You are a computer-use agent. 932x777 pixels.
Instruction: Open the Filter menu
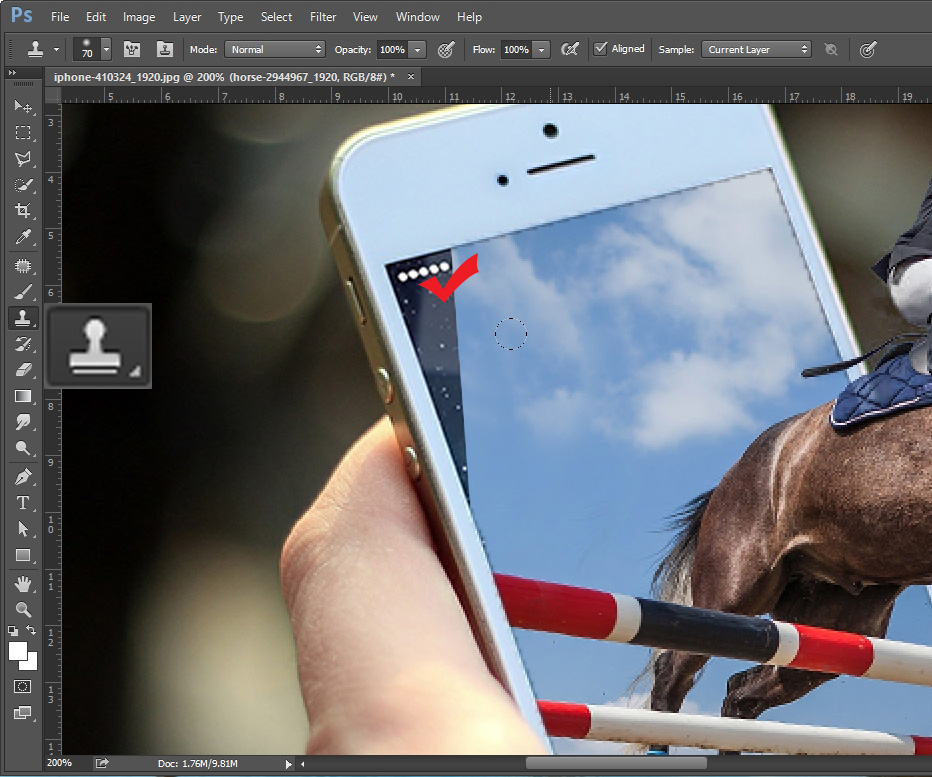[x=322, y=16]
